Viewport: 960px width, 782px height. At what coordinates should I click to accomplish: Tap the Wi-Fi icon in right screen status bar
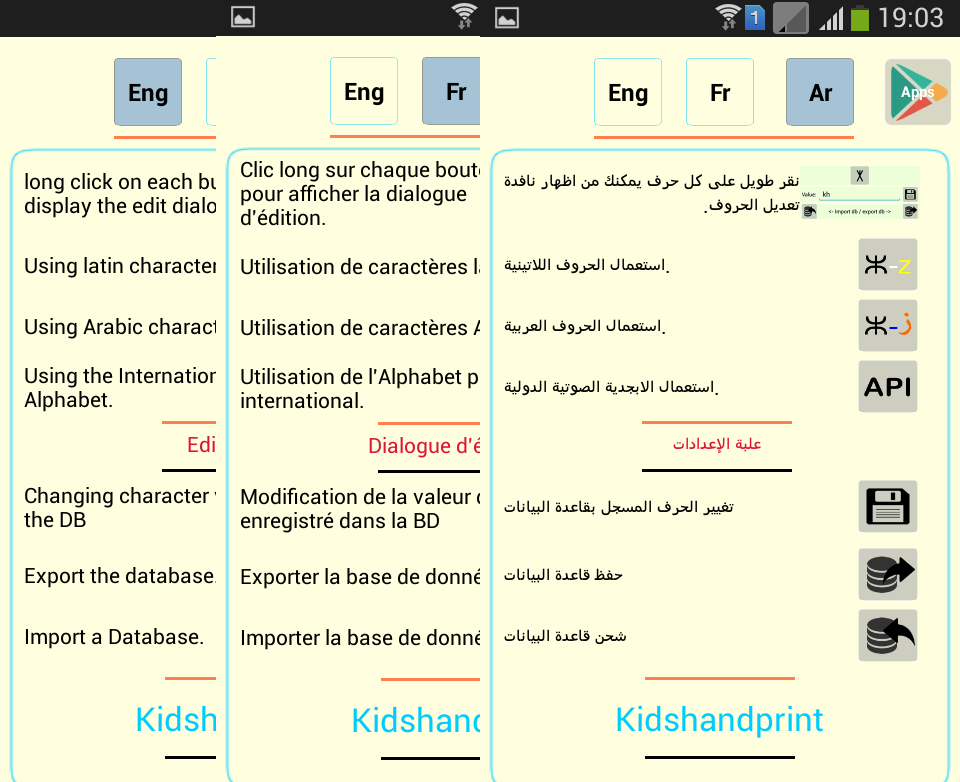pyautogui.click(x=729, y=17)
